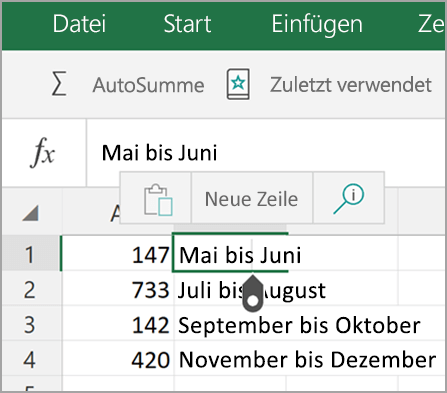Click the AutoSumme sigma icon
Viewport: 447px width, 393px height.
tap(59, 84)
